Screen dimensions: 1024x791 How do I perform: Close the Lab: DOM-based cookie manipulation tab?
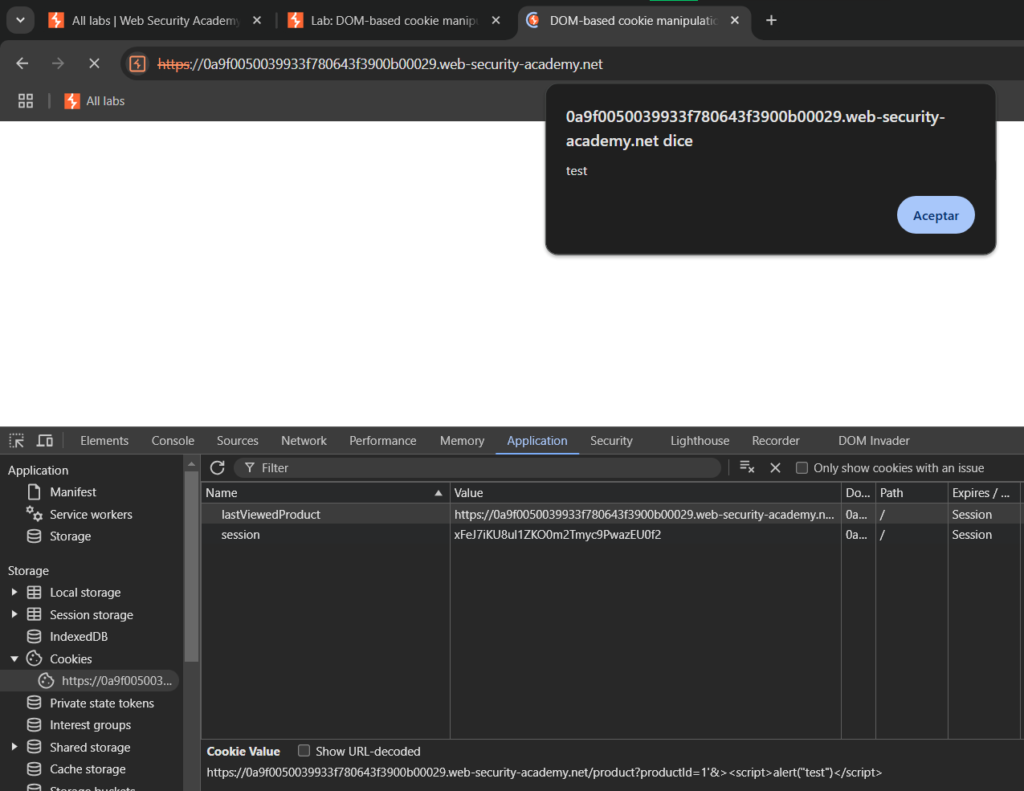click(x=496, y=21)
